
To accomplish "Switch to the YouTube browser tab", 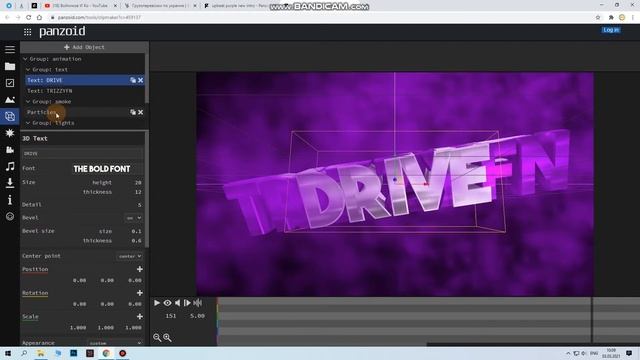I will 80,6.
